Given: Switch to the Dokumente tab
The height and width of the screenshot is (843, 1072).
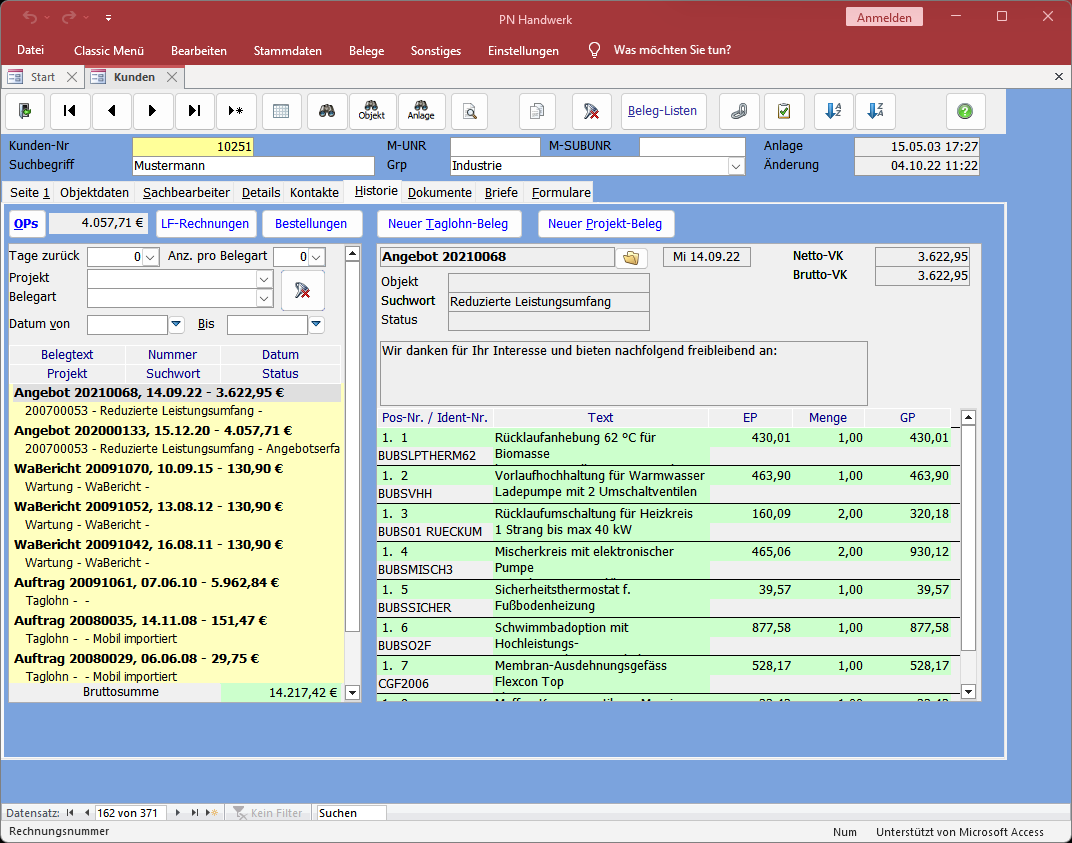Looking at the screenshot, I should pos(439,192).
